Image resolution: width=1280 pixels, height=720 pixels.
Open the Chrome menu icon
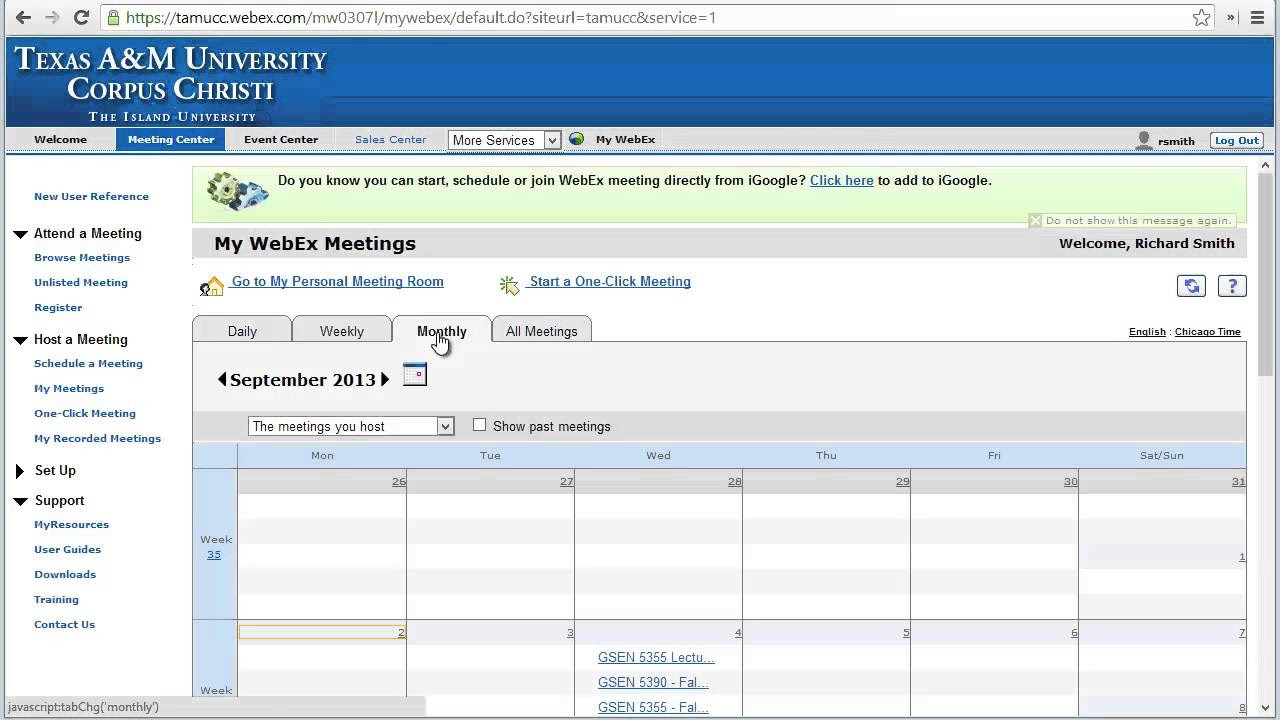click(x=1258, y=17)
